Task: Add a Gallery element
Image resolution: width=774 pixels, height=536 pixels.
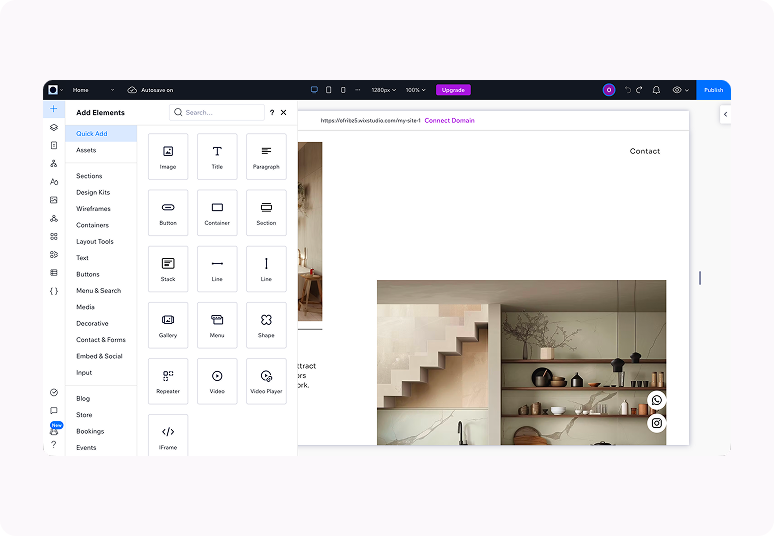Action: (x=168, y=325)
